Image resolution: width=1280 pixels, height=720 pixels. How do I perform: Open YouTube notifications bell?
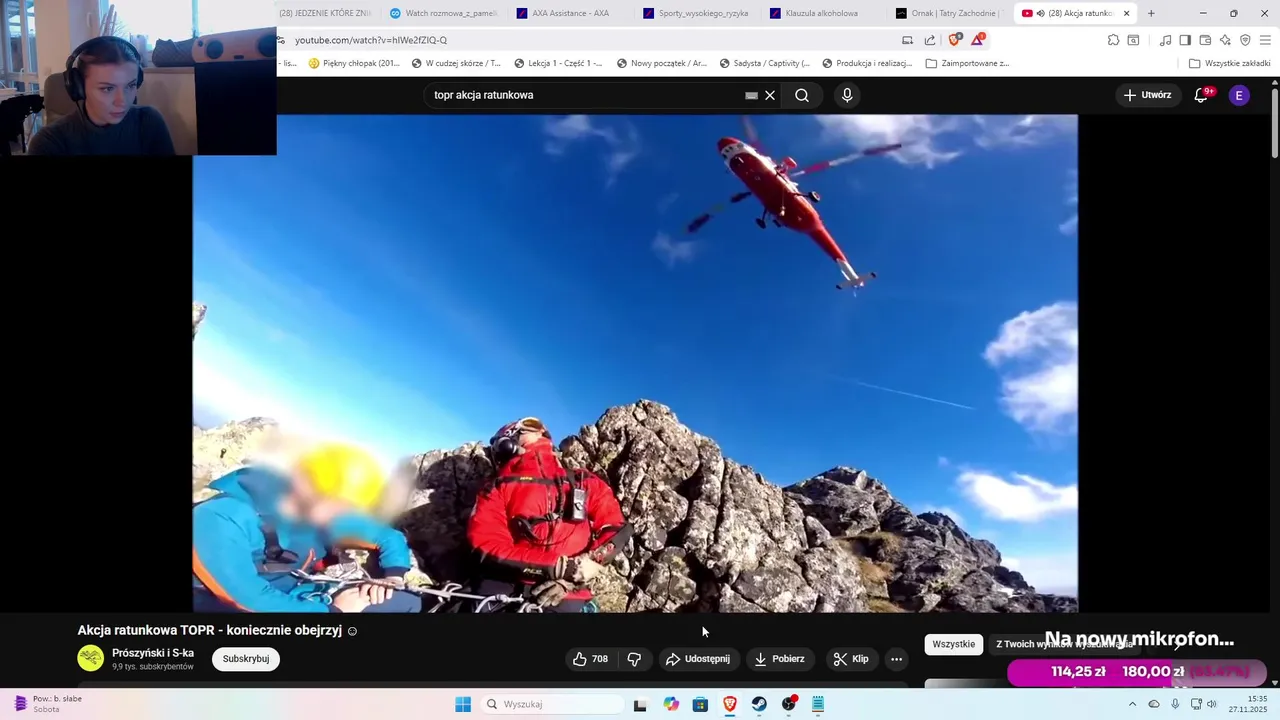click(x=1201, y=95)
